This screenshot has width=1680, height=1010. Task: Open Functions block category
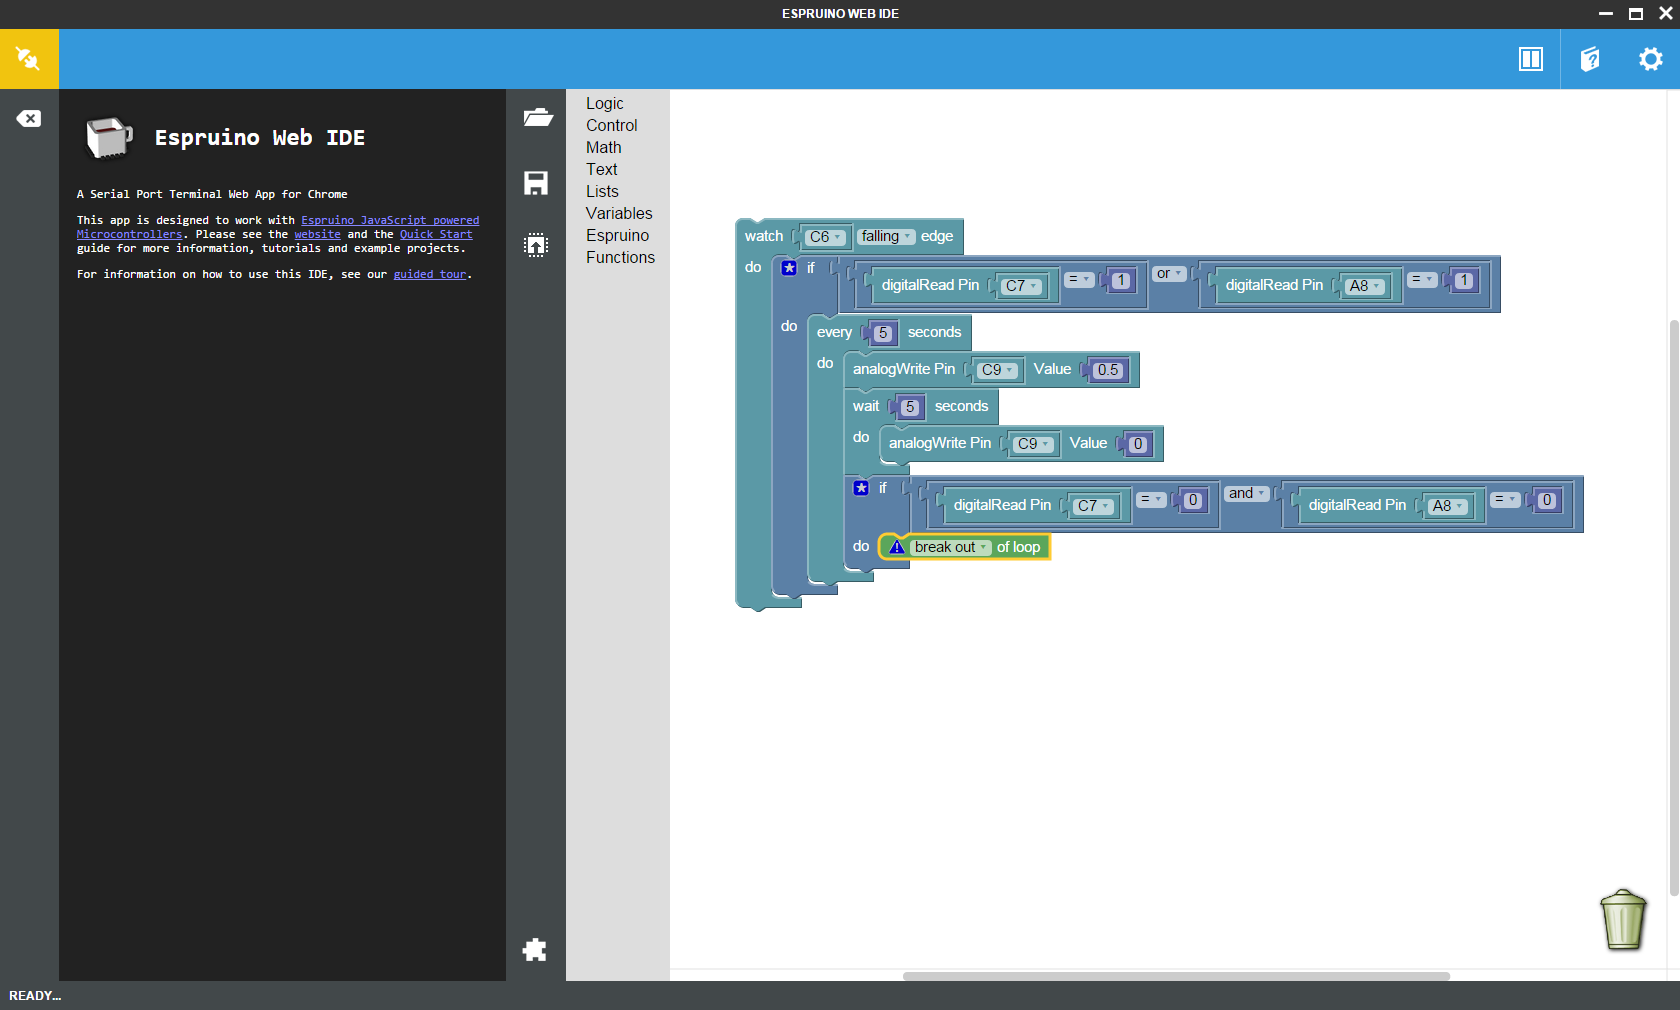[620, 257]
